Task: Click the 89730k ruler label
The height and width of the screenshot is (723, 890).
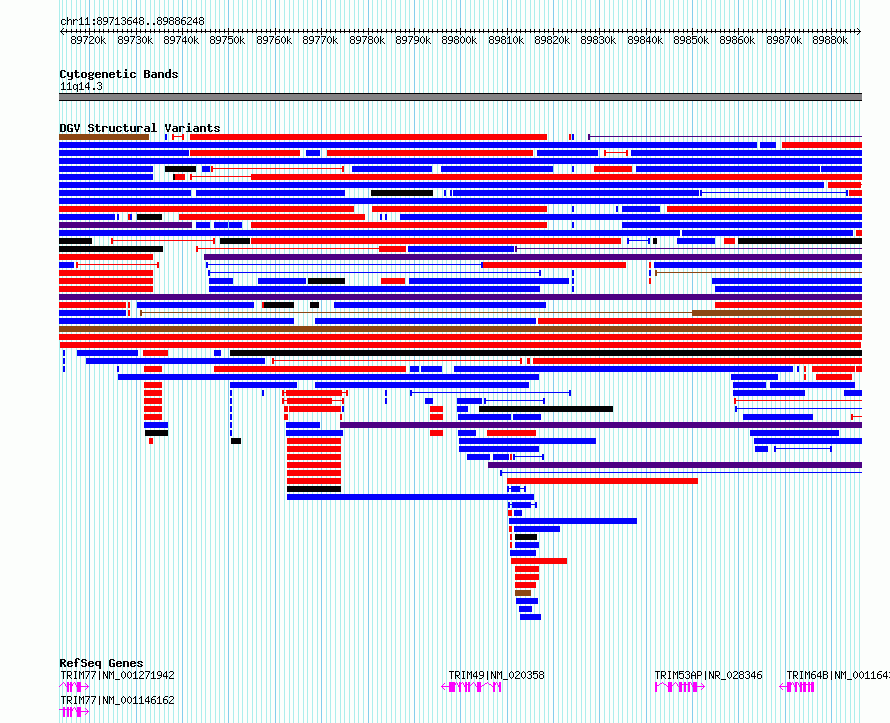Action: pos(135,40)
